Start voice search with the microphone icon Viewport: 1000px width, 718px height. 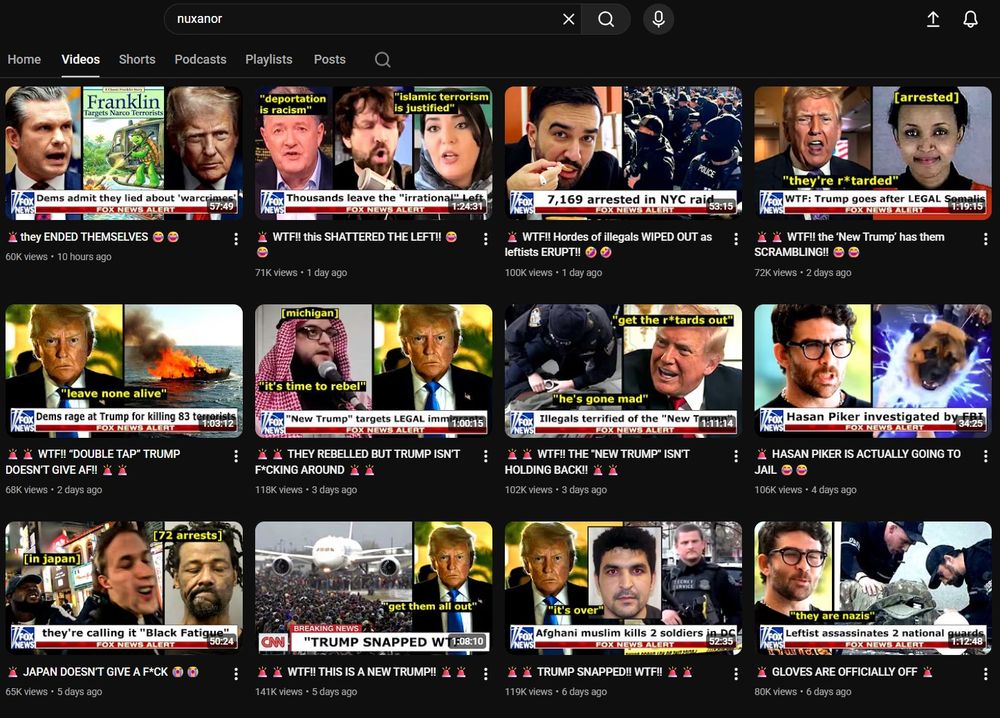coord(659,19)
